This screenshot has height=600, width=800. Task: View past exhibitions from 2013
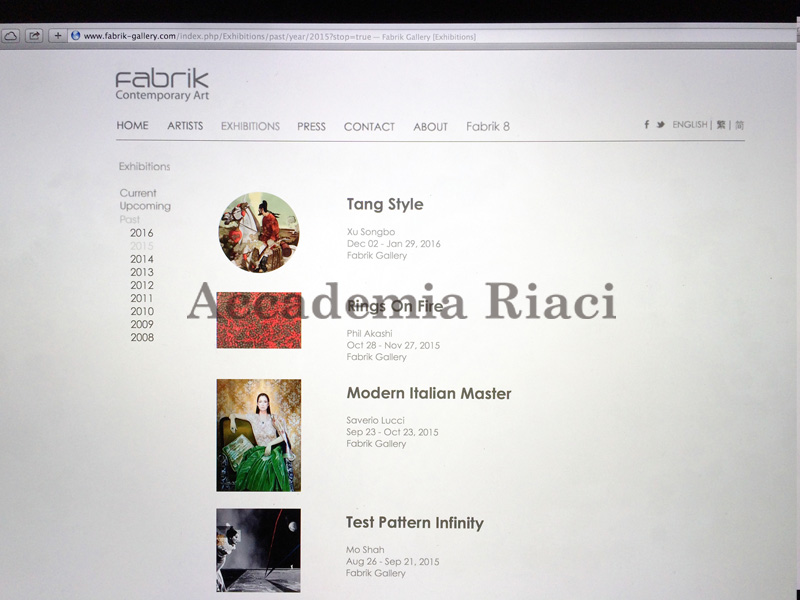pyautogui.click(x=141, y=272)
